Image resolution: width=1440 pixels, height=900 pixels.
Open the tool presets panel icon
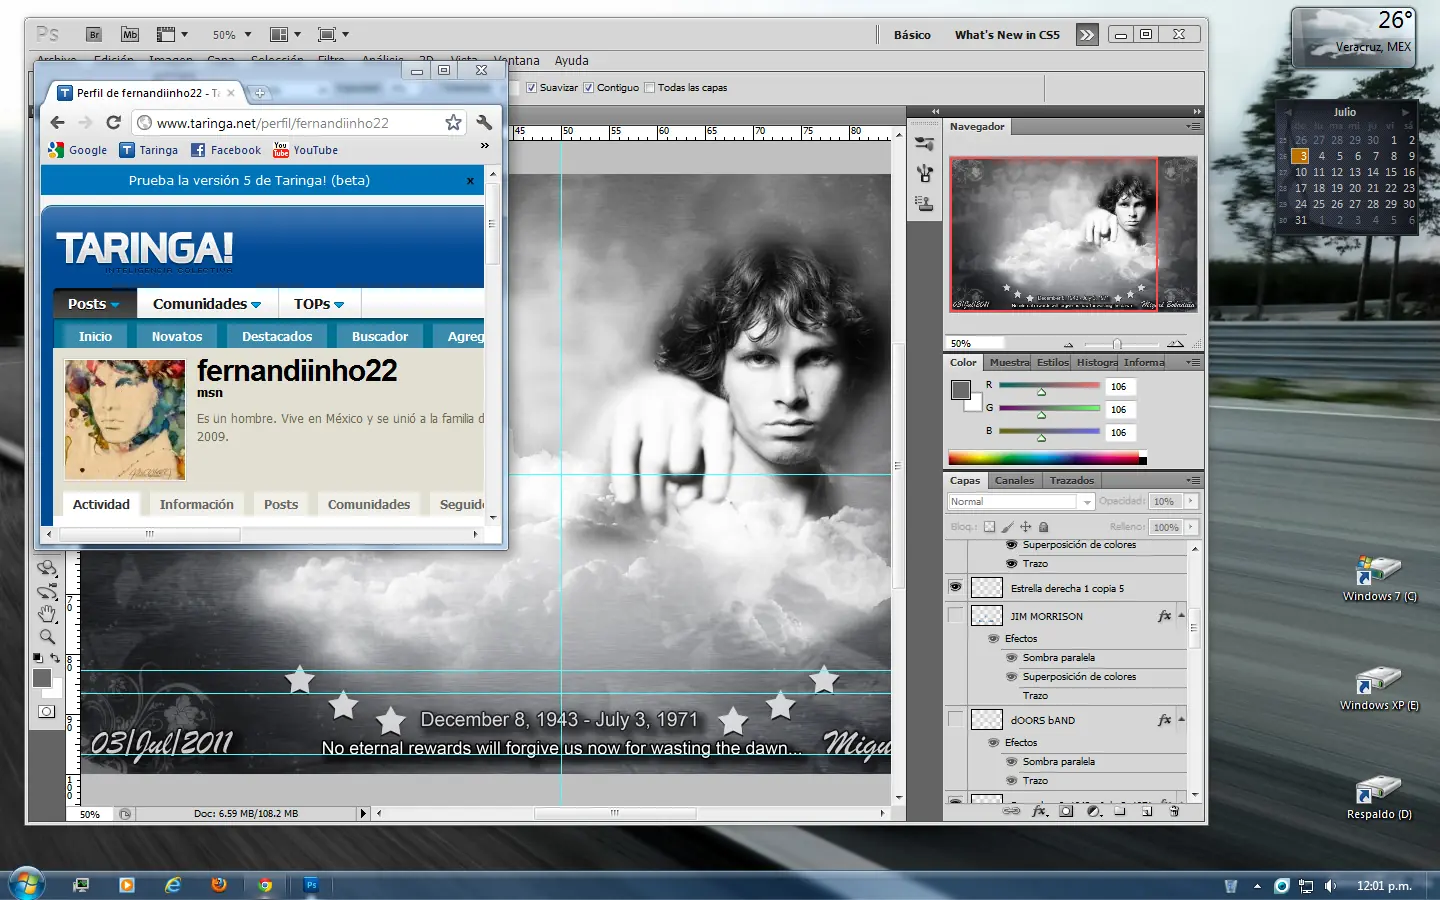[x=924, y=145]
